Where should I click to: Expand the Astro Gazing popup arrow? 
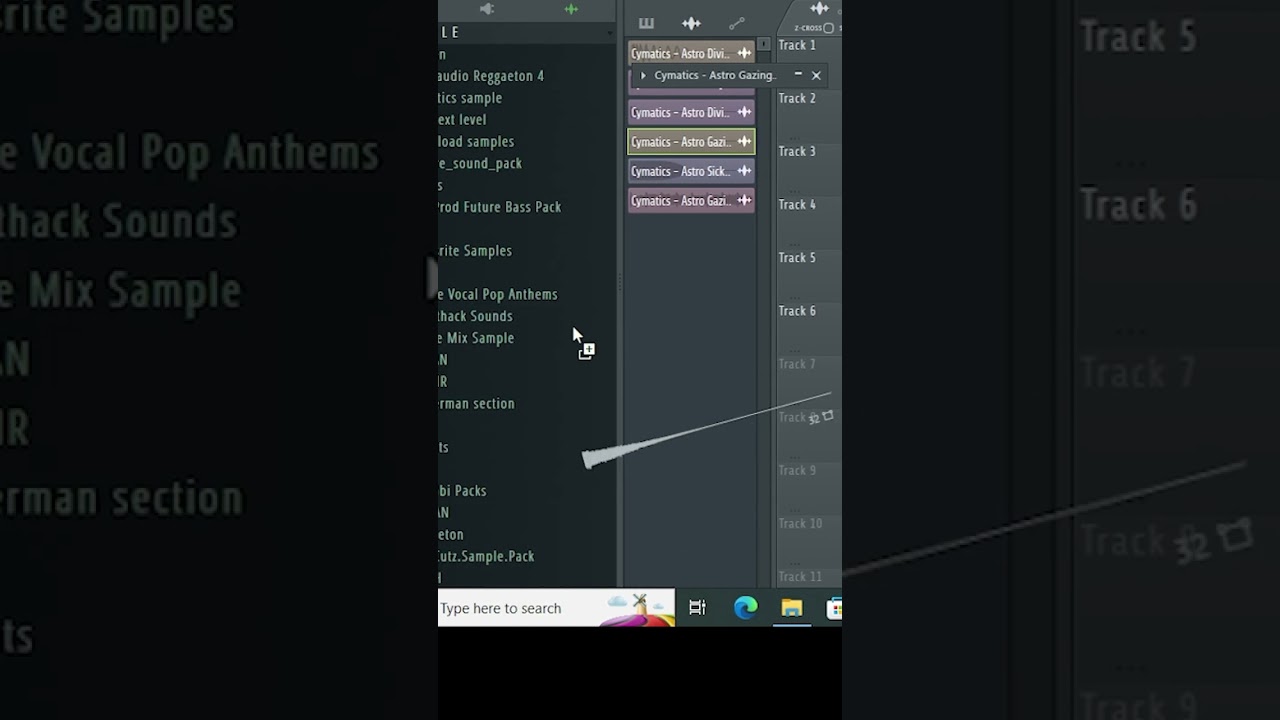tap(643, 75)
